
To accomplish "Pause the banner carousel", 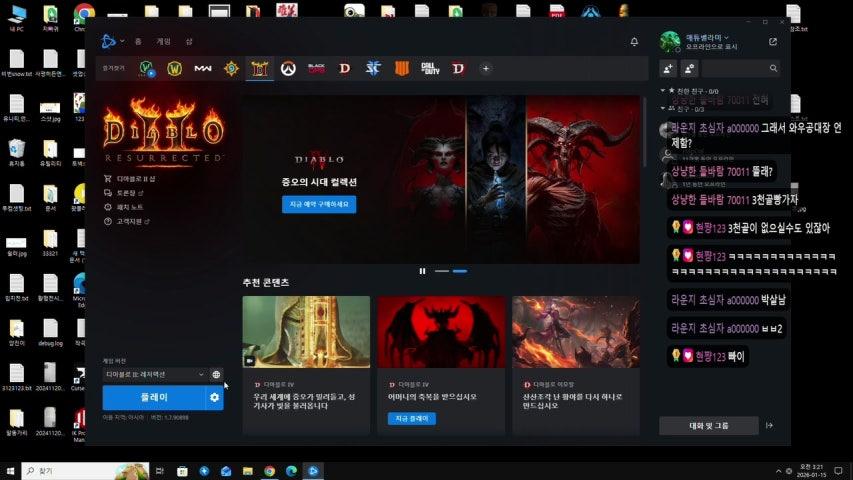I will 422,271.
